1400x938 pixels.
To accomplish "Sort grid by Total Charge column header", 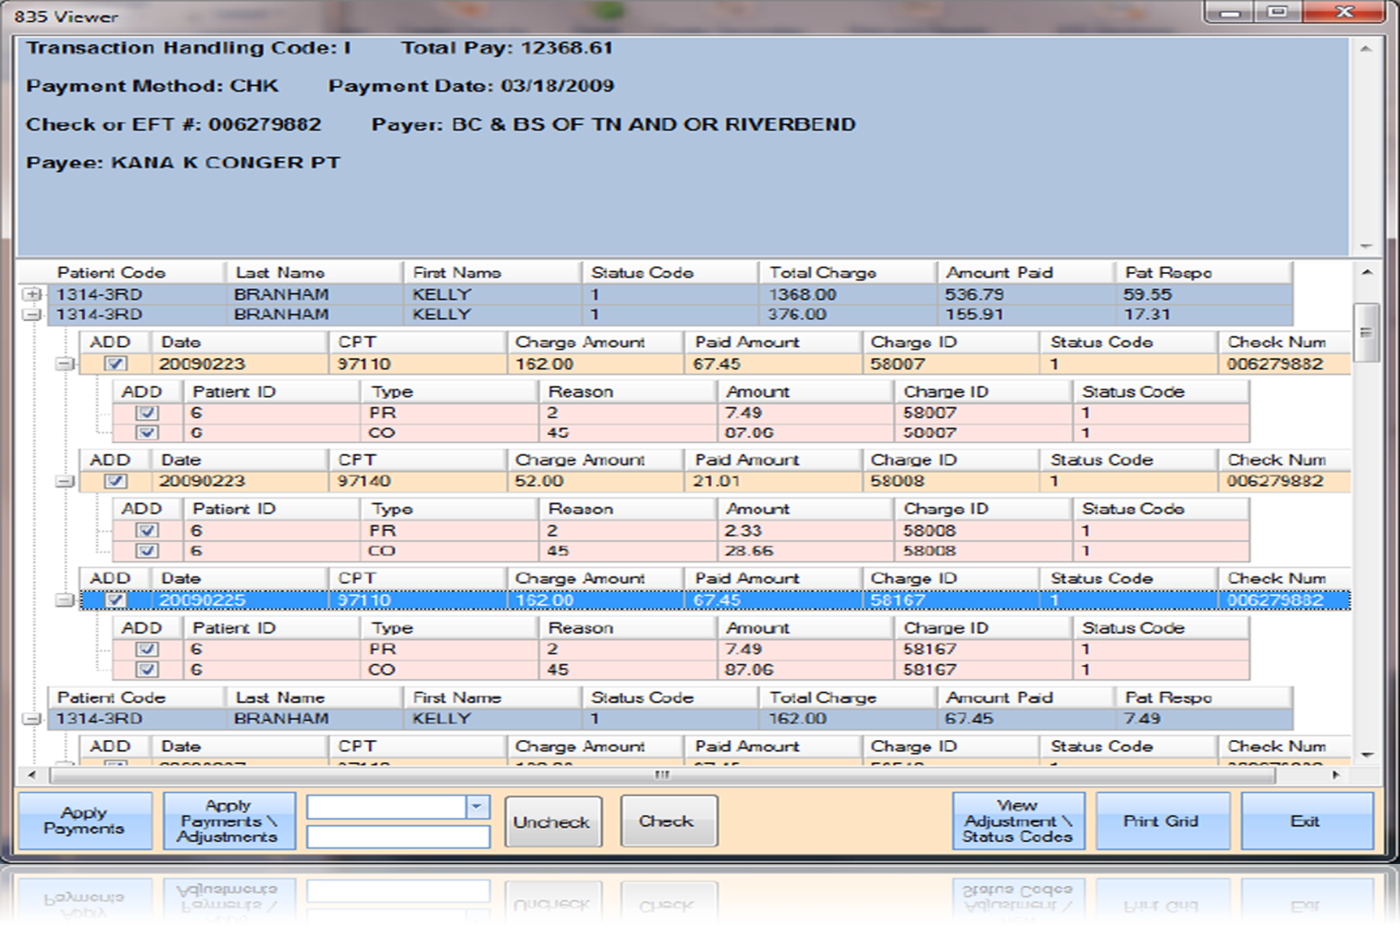I will pyautogui.click(x=822, y=273).
